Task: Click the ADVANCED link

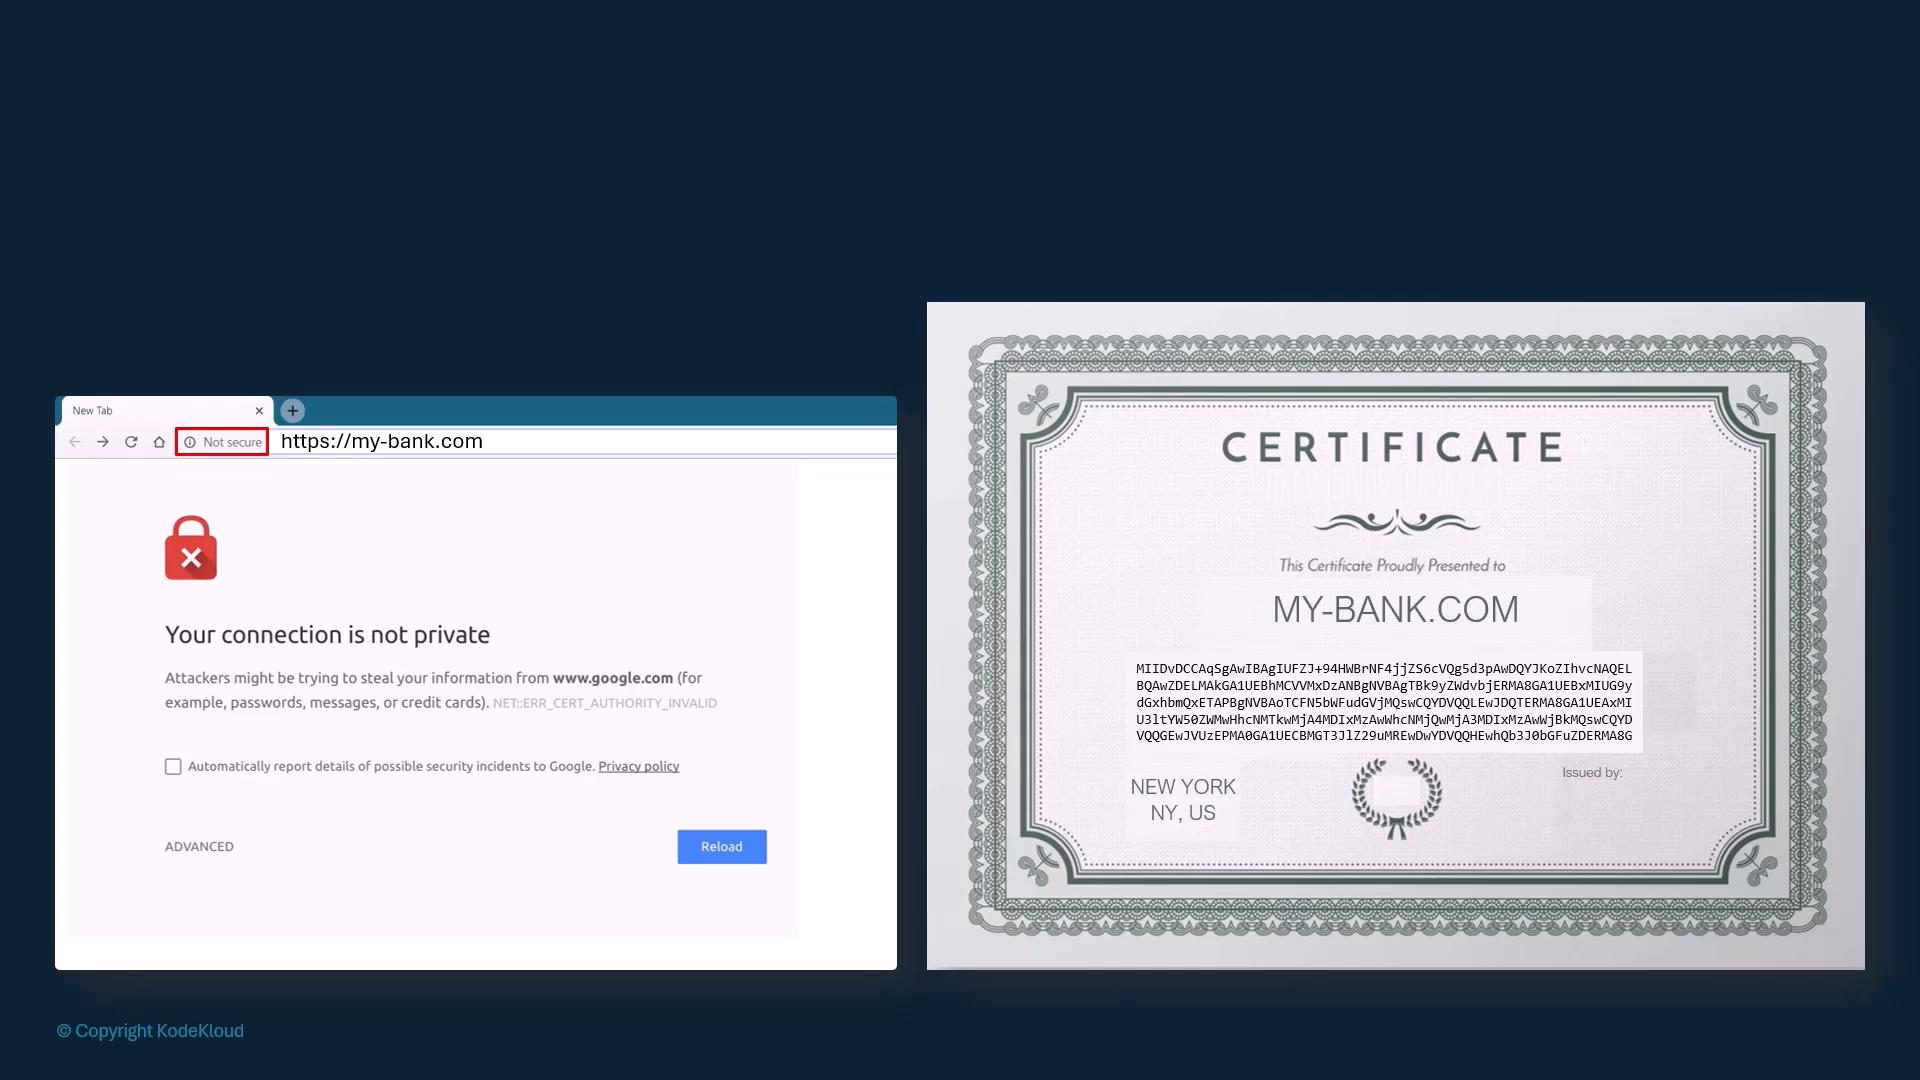Action: [x=199, y=847]
